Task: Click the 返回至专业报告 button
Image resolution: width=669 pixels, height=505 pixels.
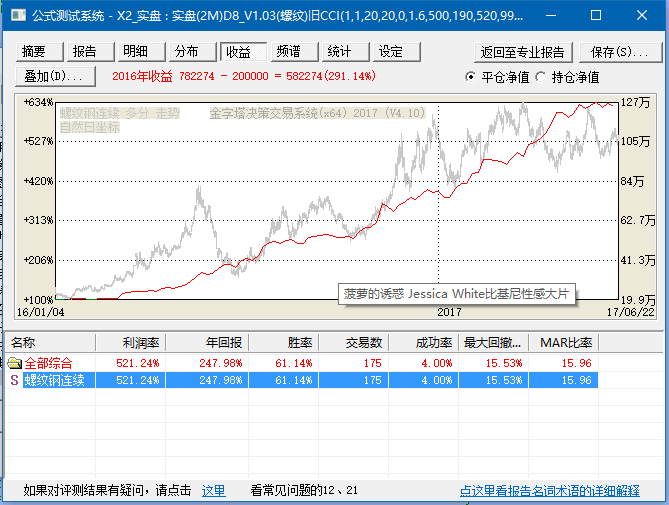Action: [x=521, y=52]
